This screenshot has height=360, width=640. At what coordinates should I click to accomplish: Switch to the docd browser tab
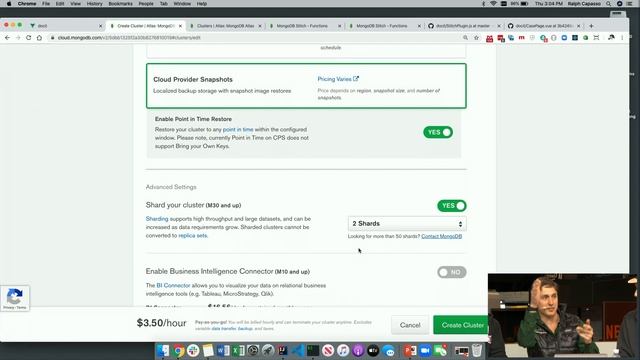pyautogui.click(x=65, y=26)
